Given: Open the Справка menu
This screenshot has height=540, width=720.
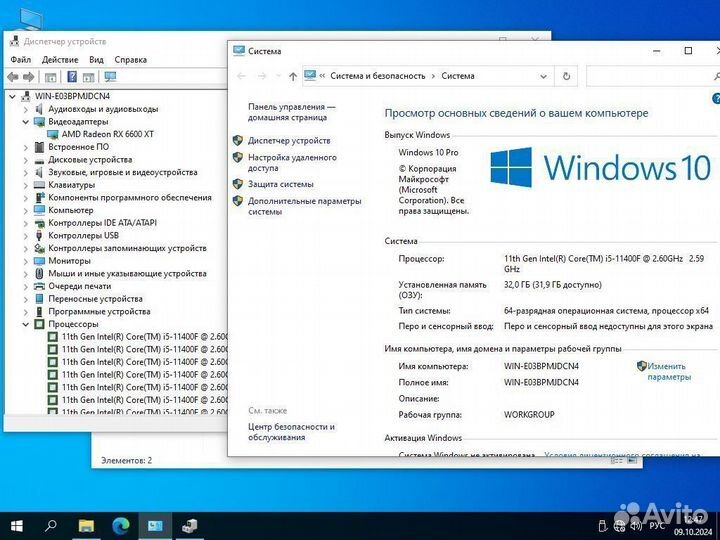Looking at the screenshot, I should (130, 60).
